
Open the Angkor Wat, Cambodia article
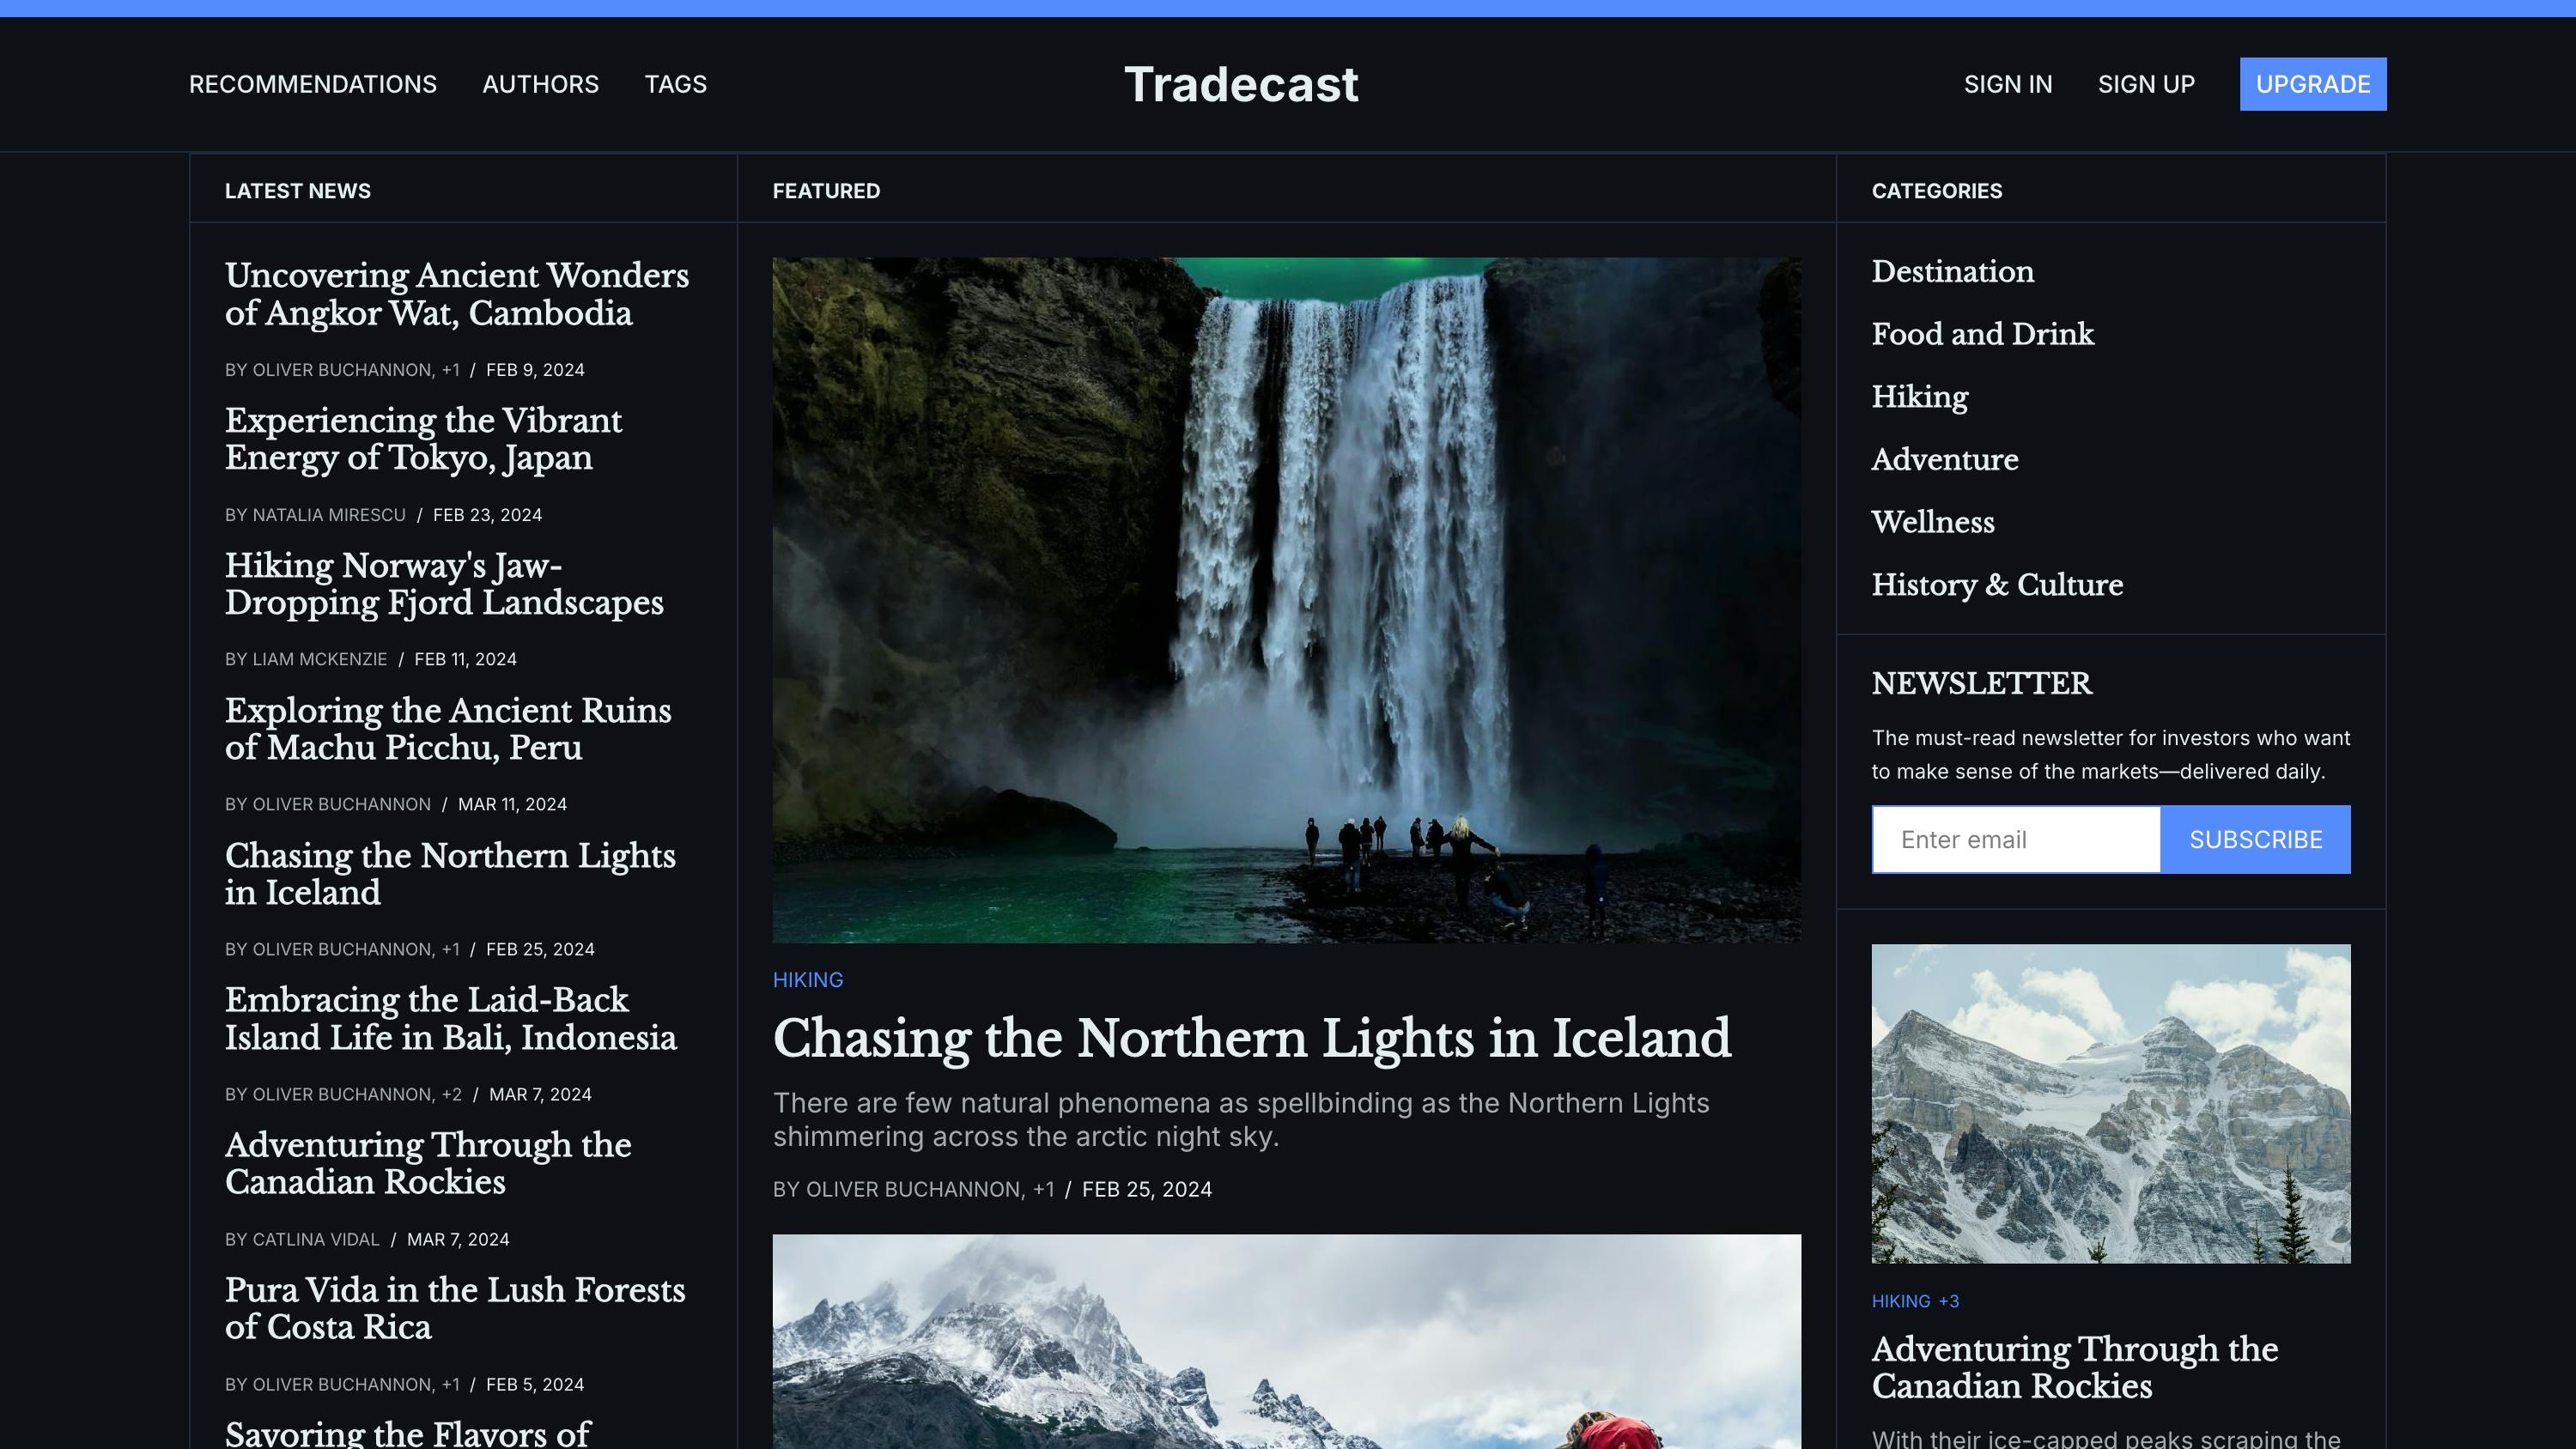(x=456, y=294)
